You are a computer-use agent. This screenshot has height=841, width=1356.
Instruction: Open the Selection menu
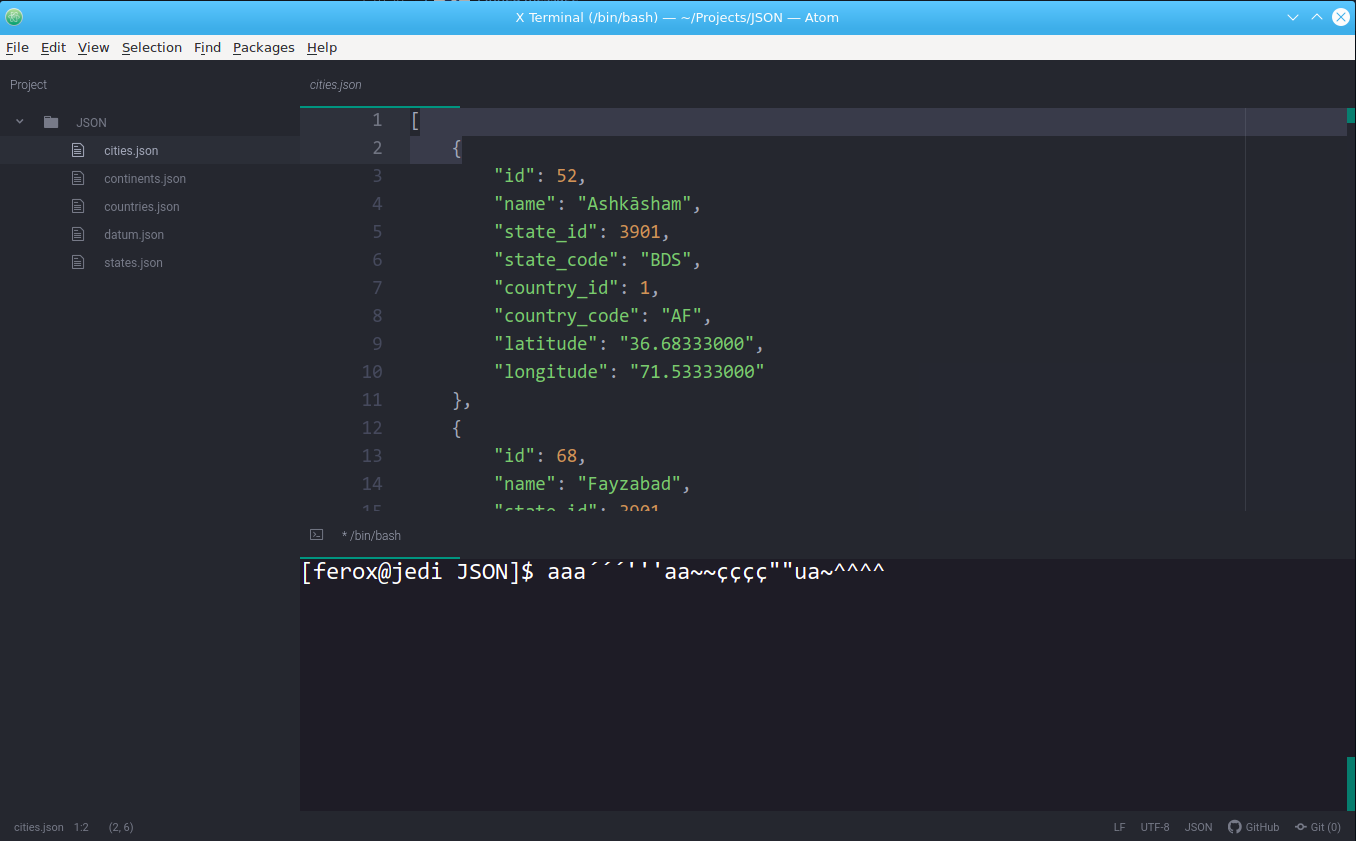(152, 47)
